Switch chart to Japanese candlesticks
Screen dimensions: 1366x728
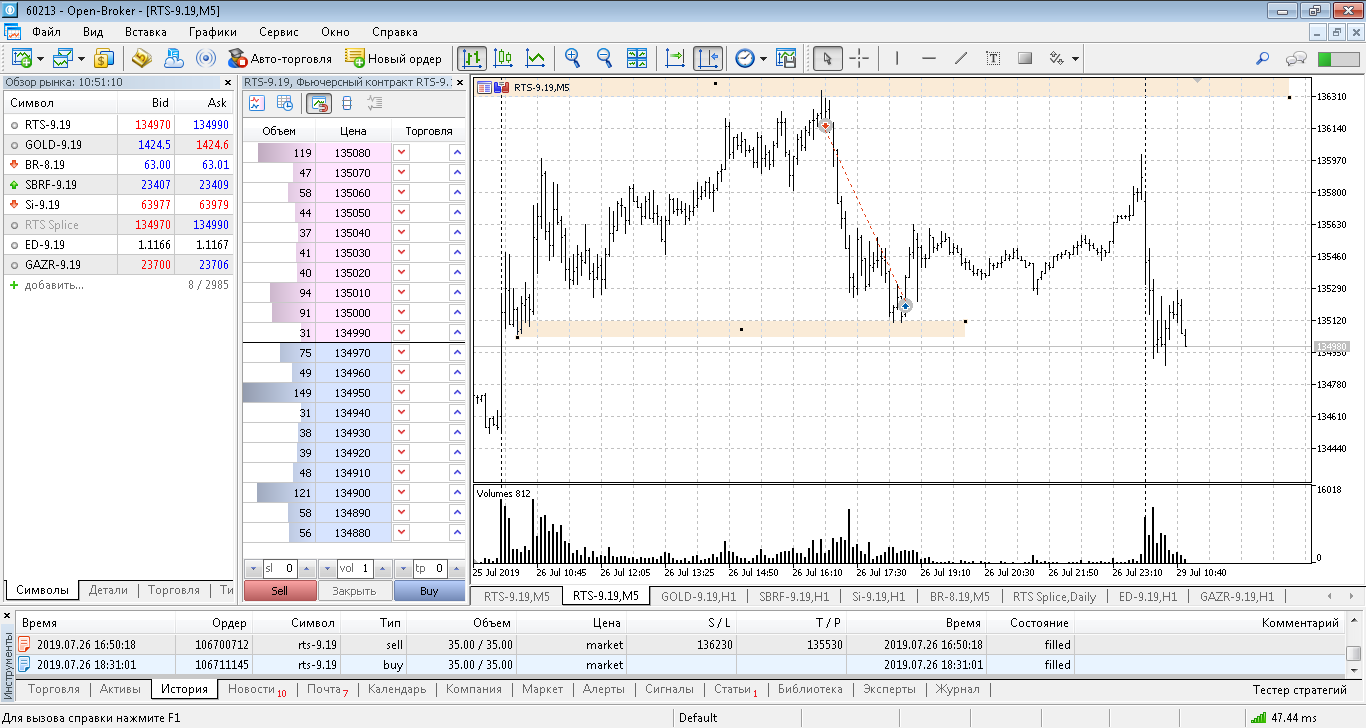point(503,58)
